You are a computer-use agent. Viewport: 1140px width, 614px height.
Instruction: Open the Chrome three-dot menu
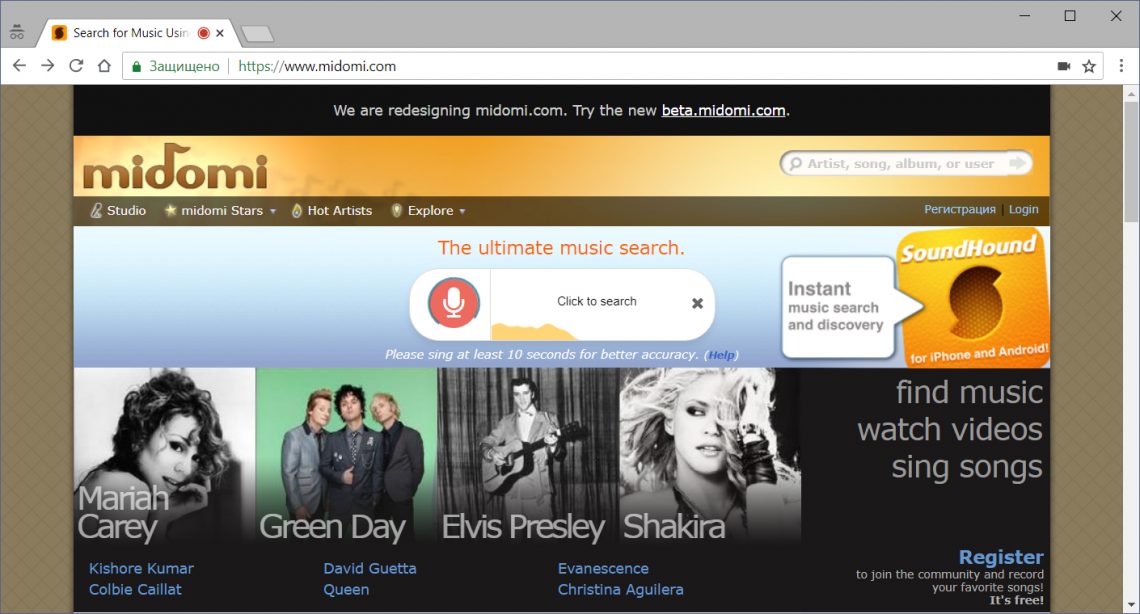[1121, 66]
